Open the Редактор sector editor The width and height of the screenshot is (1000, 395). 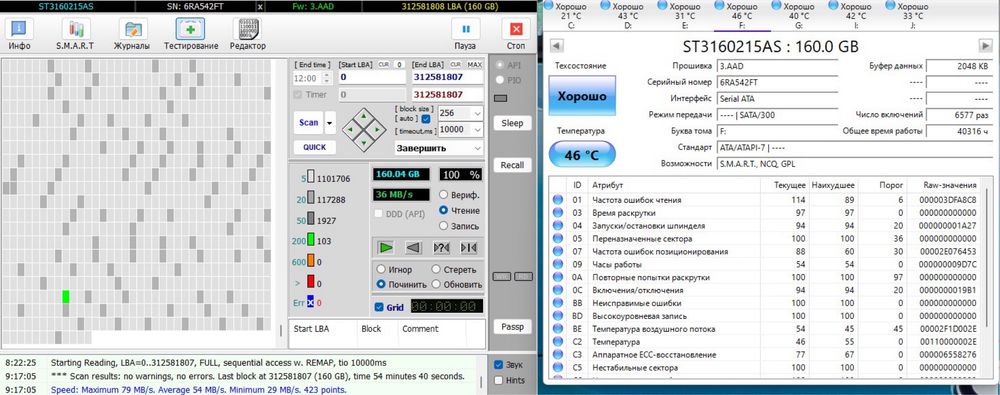pos(248,34)
